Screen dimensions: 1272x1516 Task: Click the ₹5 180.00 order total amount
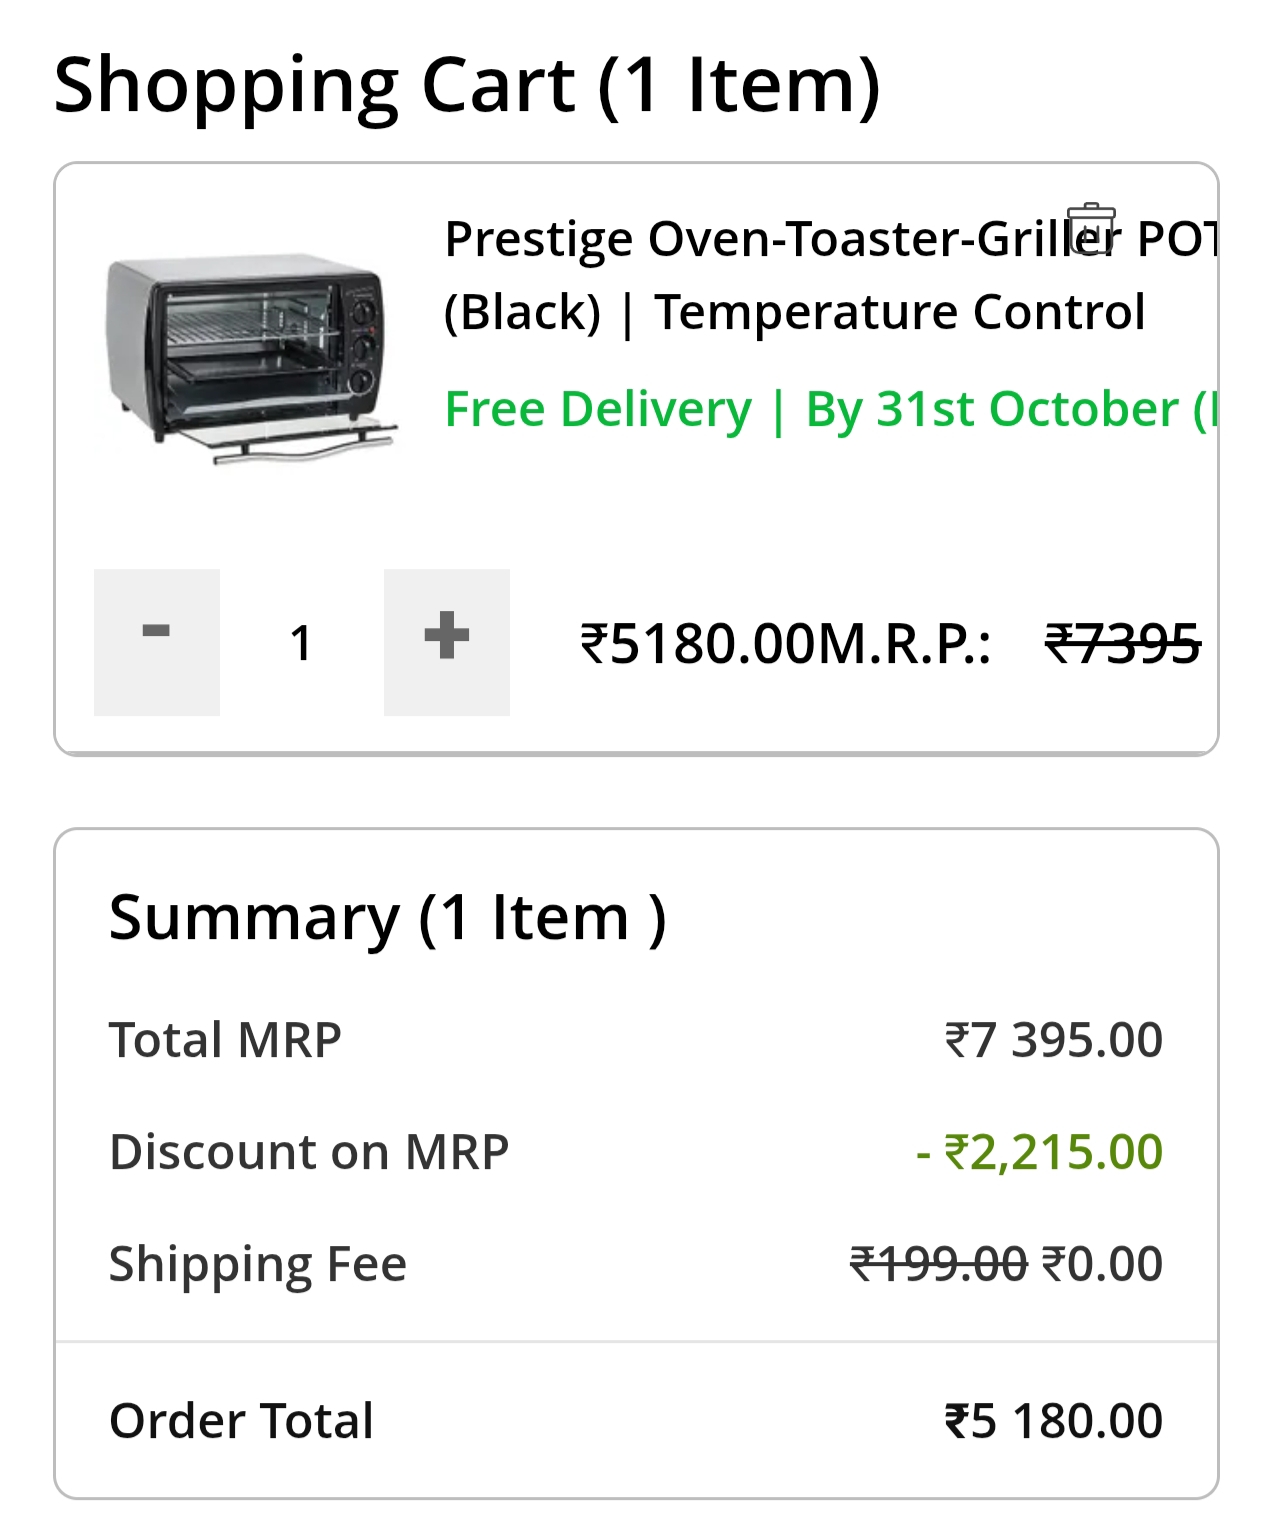click(1053, 1421)
